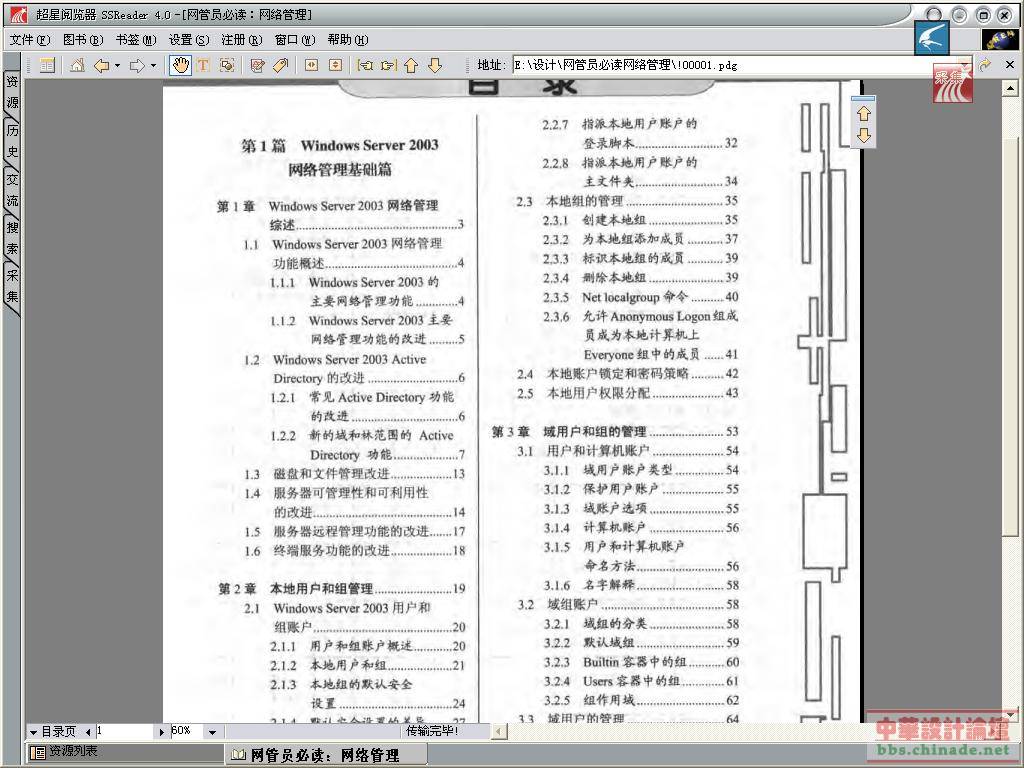This screenshot has width=1024, height=768.
Task: Open the 设置(S) menu
Action: coord(189,40)
